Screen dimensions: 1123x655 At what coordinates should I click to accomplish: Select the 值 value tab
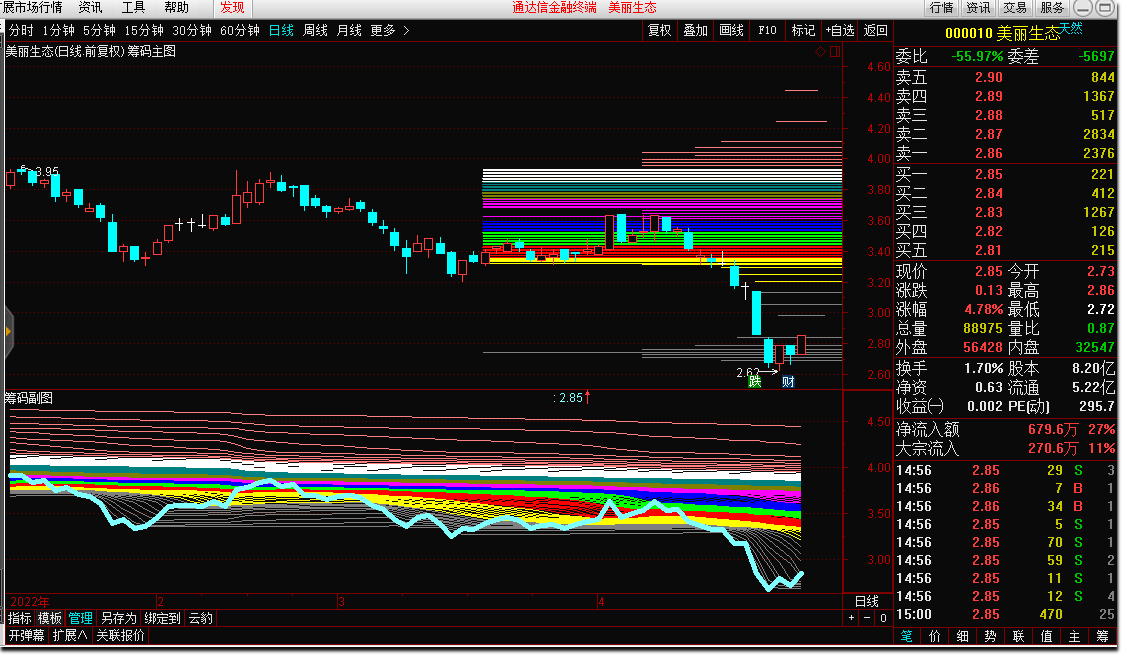click(1046, 636)
